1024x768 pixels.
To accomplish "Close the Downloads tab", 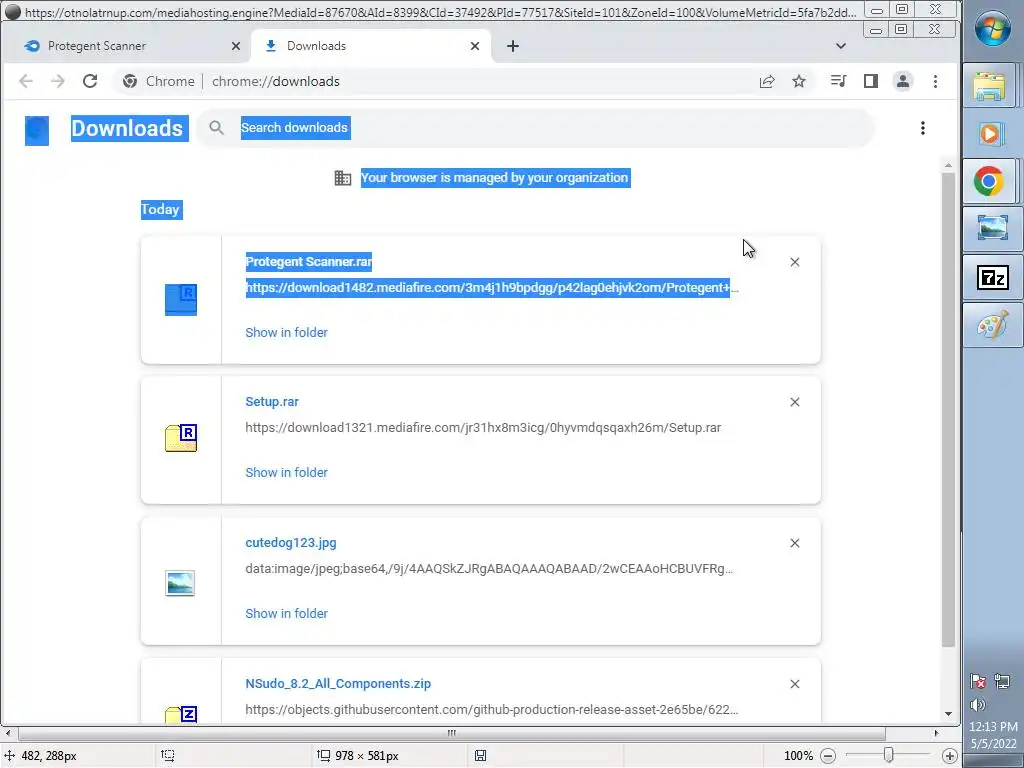I will coord(475,46).
